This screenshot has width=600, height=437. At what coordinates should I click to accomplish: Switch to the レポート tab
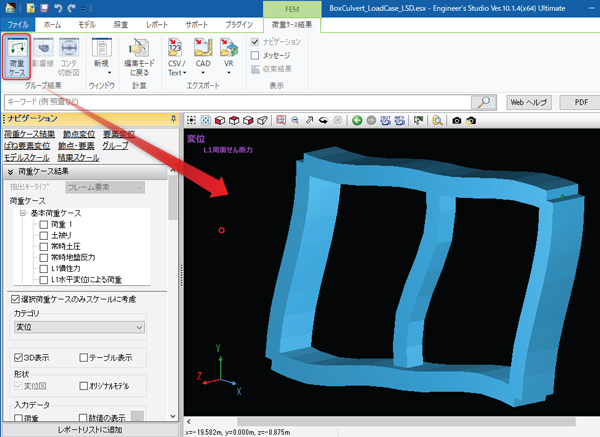tap(157, 25)
